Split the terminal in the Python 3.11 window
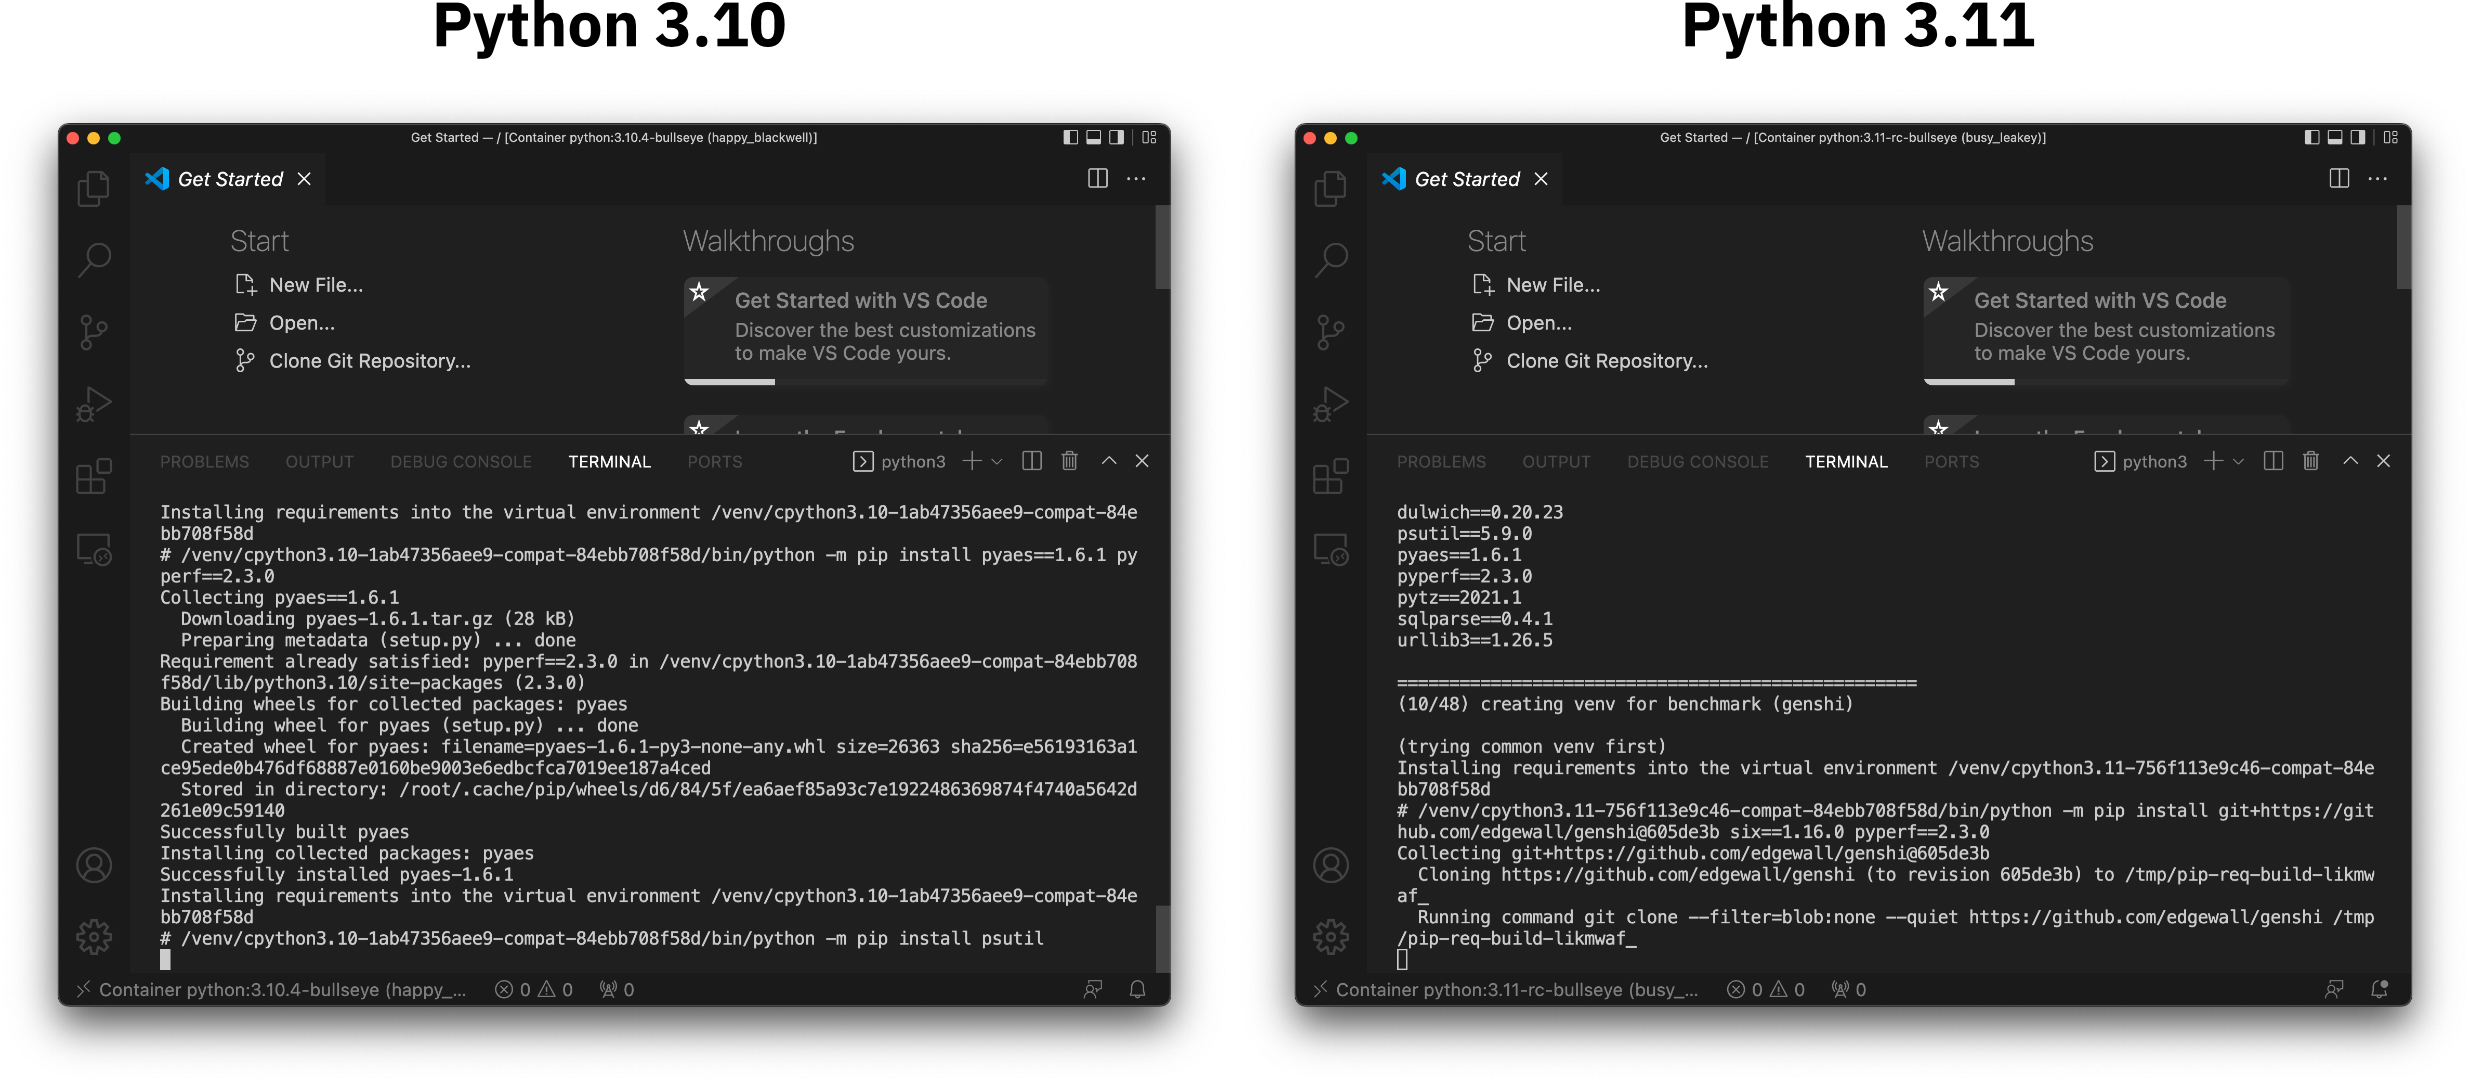The image size is (2470, 1083). 2272,461
